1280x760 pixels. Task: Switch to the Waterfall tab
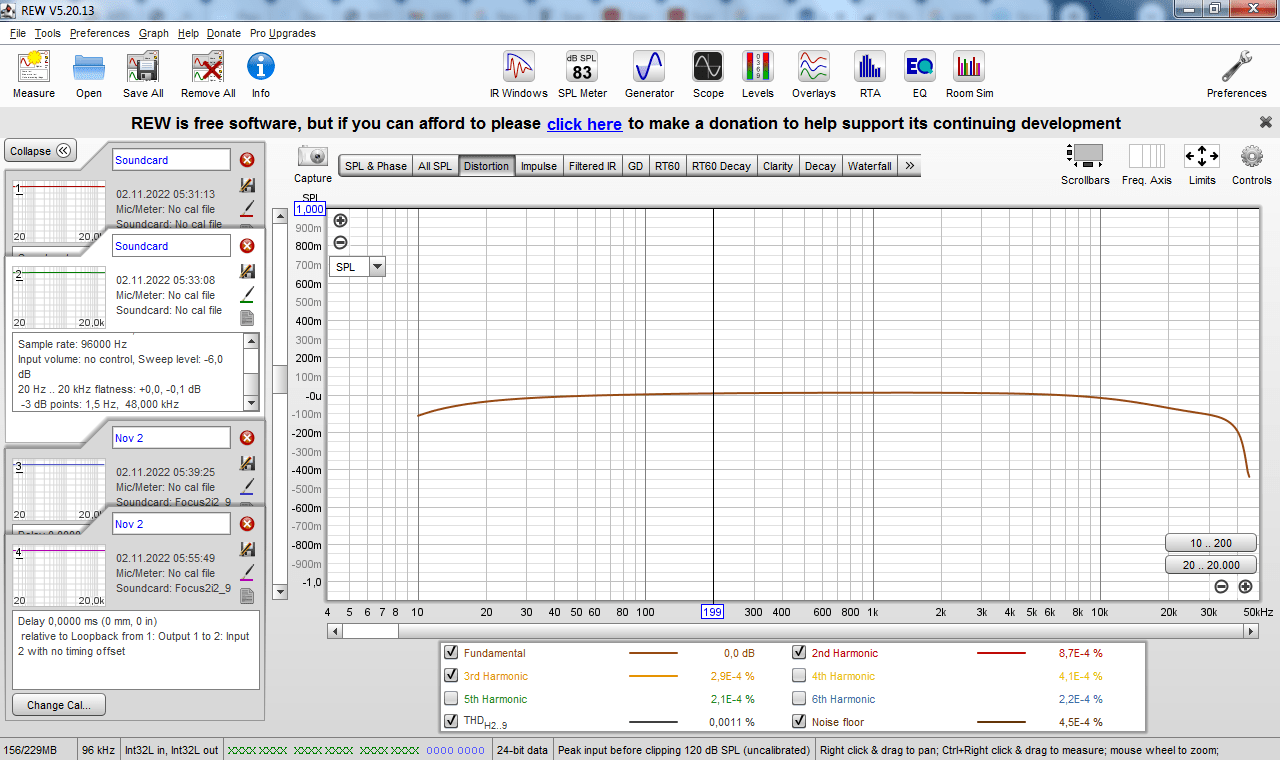tap(870, 166)
